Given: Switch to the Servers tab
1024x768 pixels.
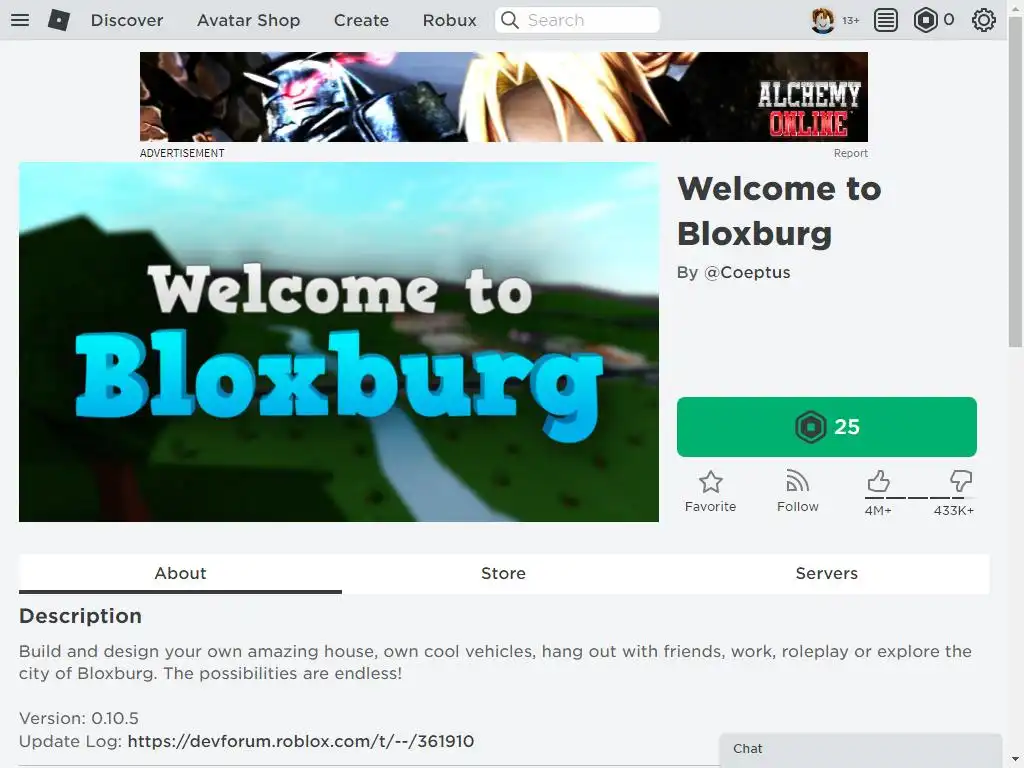Looking at the screenshot, I should [x=827, y=573].
